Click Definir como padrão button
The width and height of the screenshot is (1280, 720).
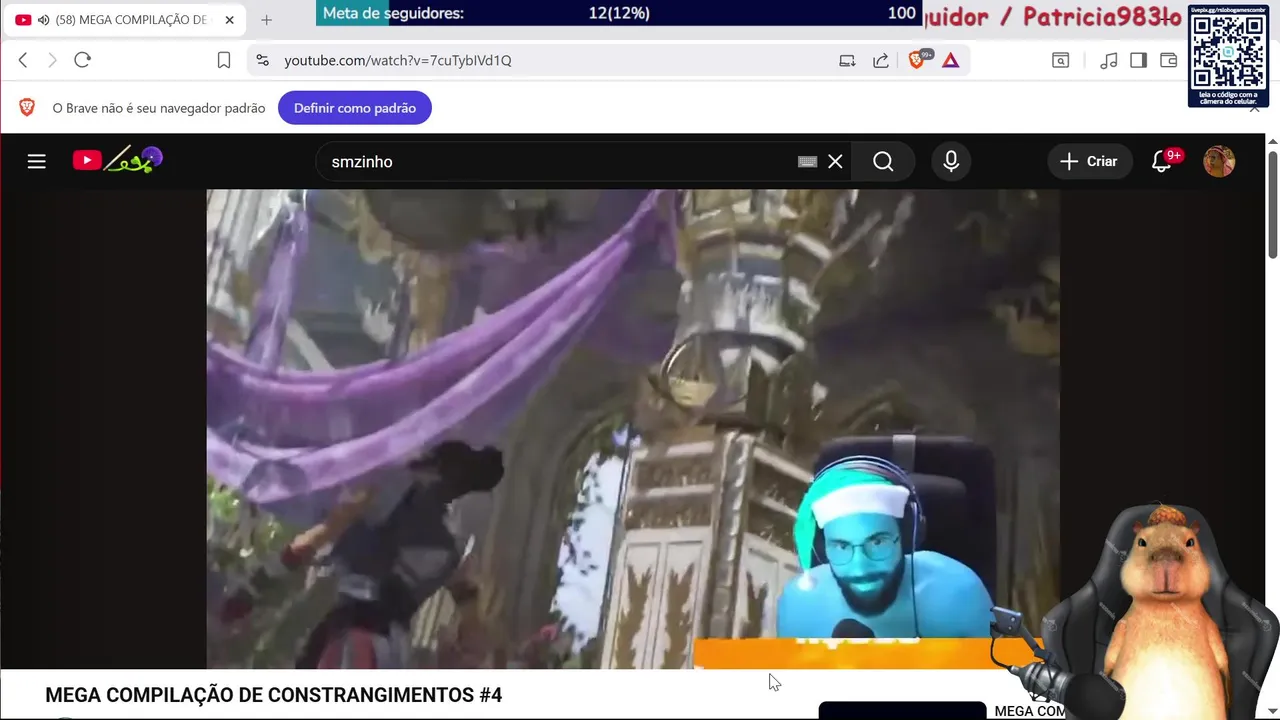click(355, 108)
